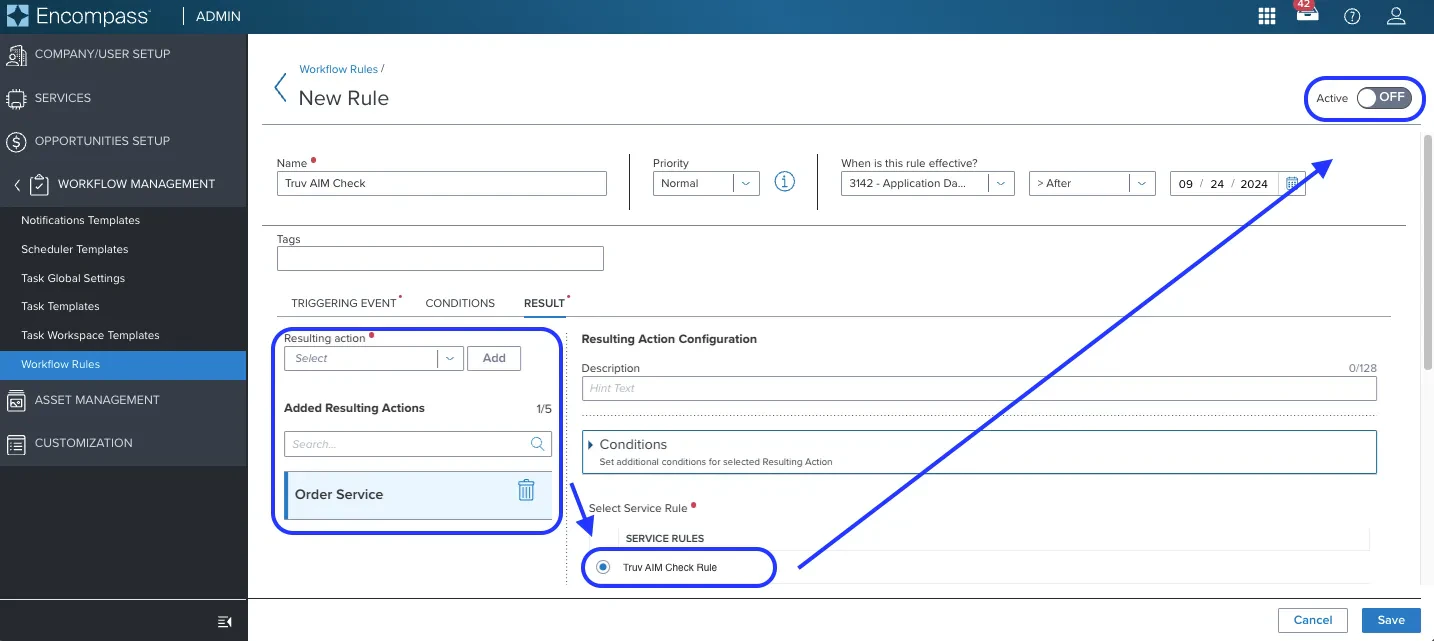Click the Save button
1434x641 pixels.
(x=1391, y=620)
